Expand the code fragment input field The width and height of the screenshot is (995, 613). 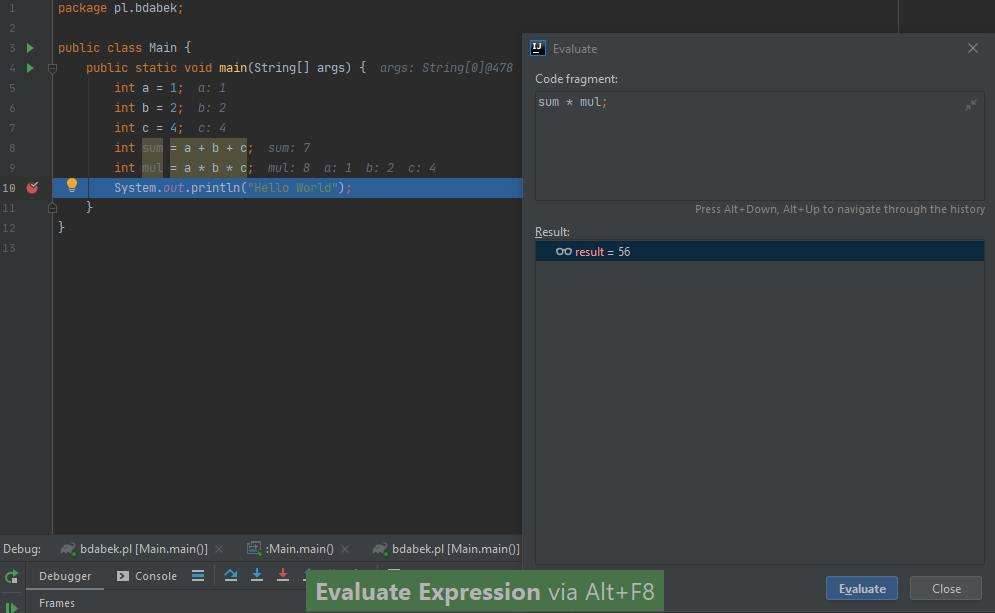(x=970, y=105)
